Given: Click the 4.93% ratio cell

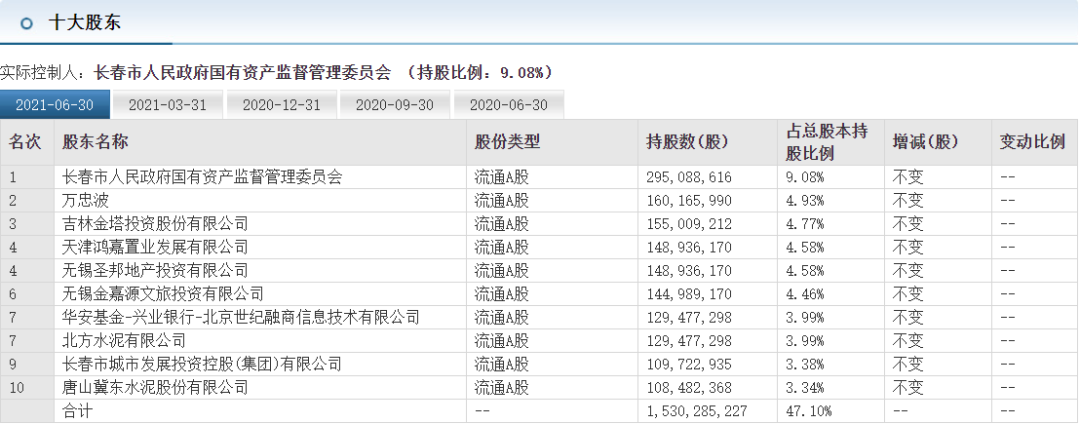Looking at the screenshot, I should pyautogui.click(x=804, y=201).
